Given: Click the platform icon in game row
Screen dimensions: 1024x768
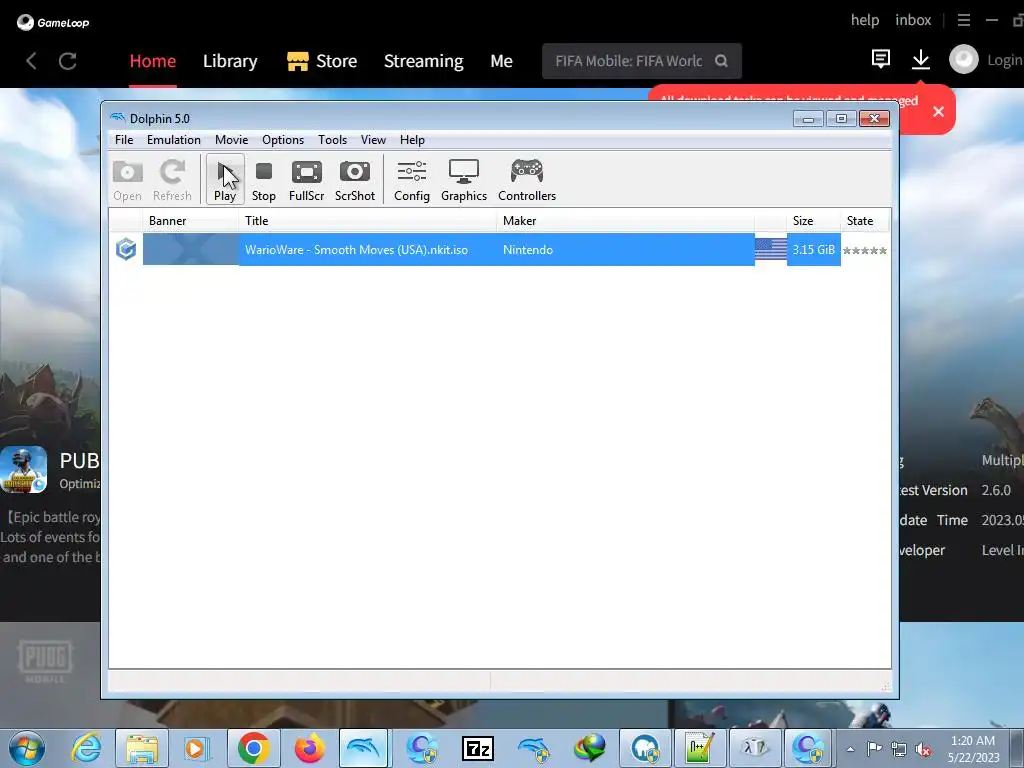Looking at the screenshot, I should click(126, 249).
